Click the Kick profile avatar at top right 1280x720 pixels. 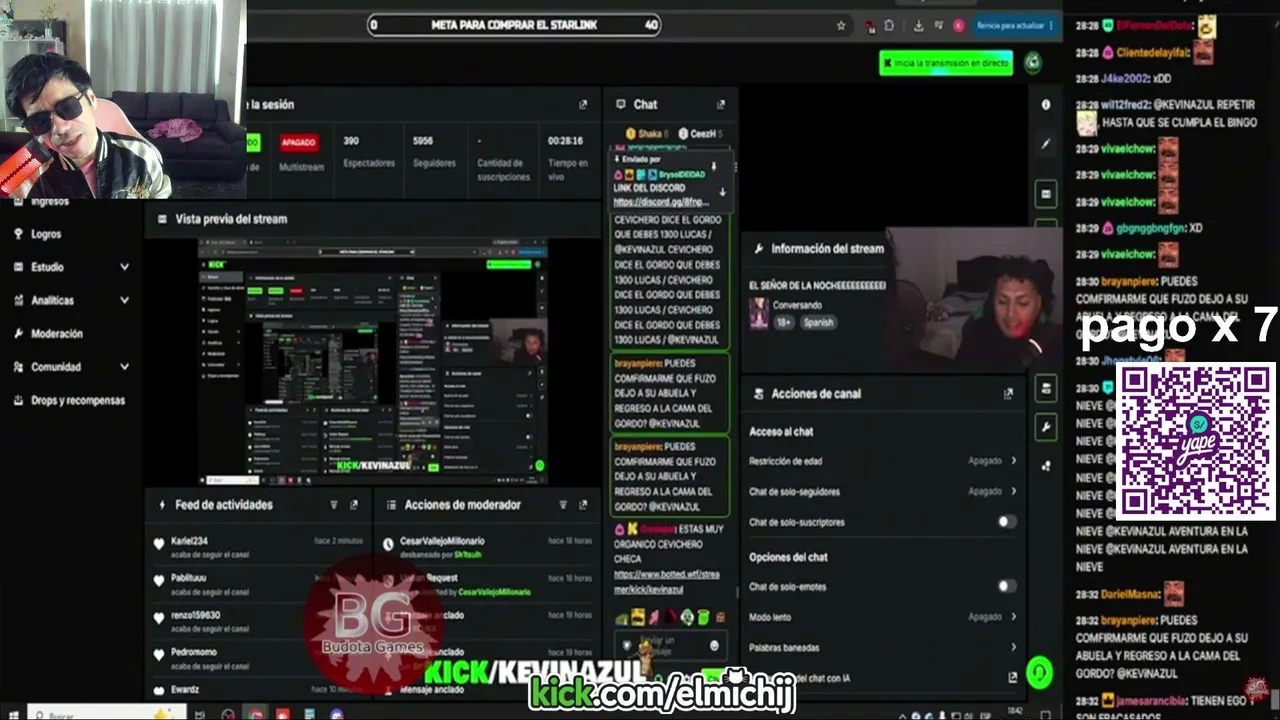[x=1033, y=63]
